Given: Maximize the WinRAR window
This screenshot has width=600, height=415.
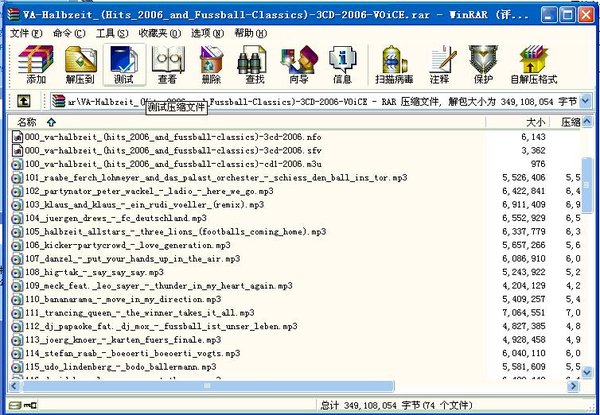Looking at the screenshot, I should pyautogui.click(x=567, y=15).
